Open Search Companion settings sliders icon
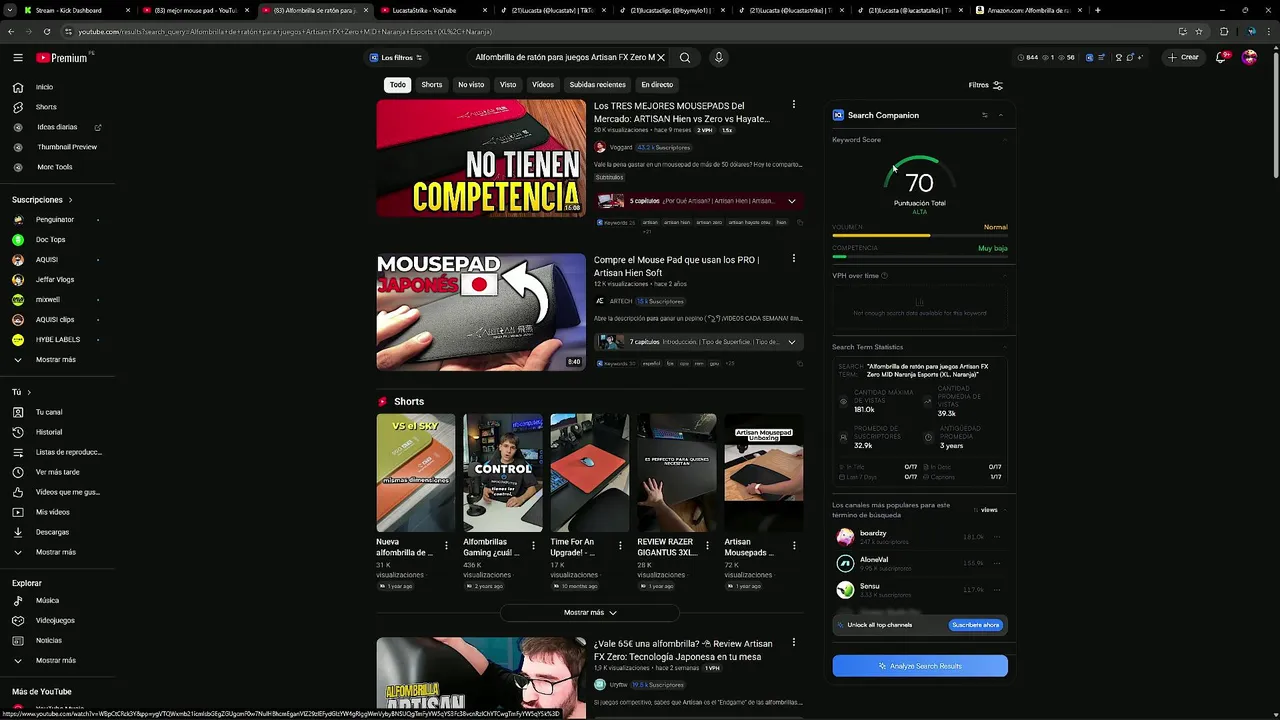Screen dimensions: 1280x720 click(985, 115)
